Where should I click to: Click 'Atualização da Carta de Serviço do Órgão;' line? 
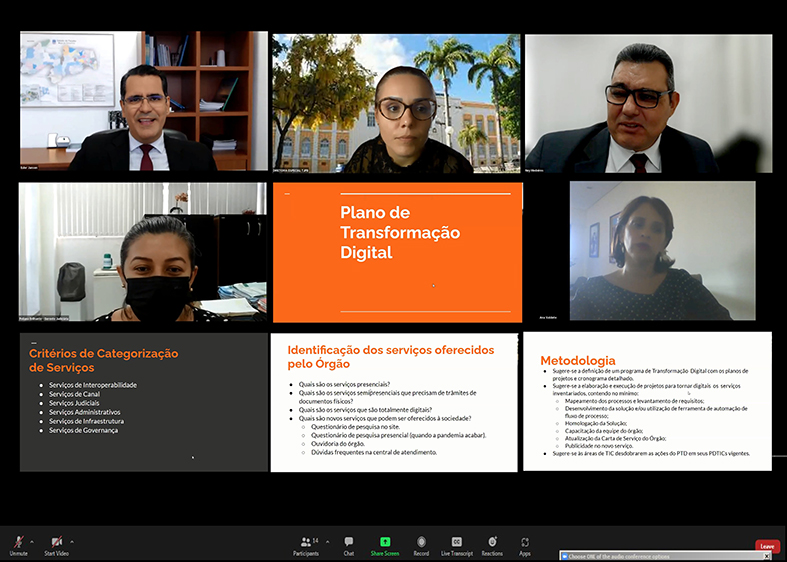615,438
